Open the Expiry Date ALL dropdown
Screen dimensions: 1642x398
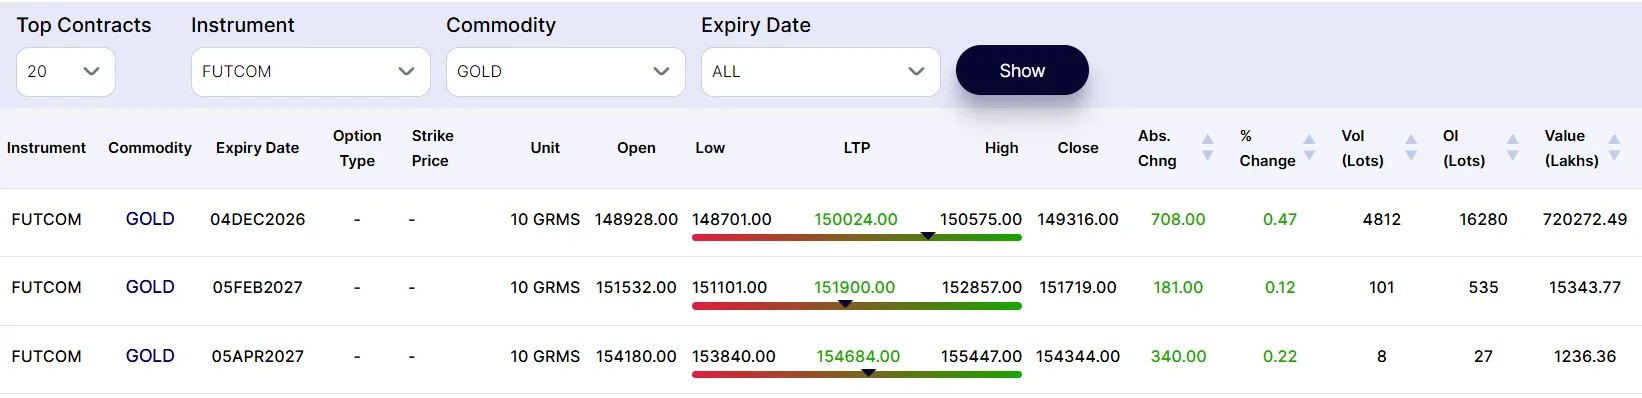(x=821, y=72)
